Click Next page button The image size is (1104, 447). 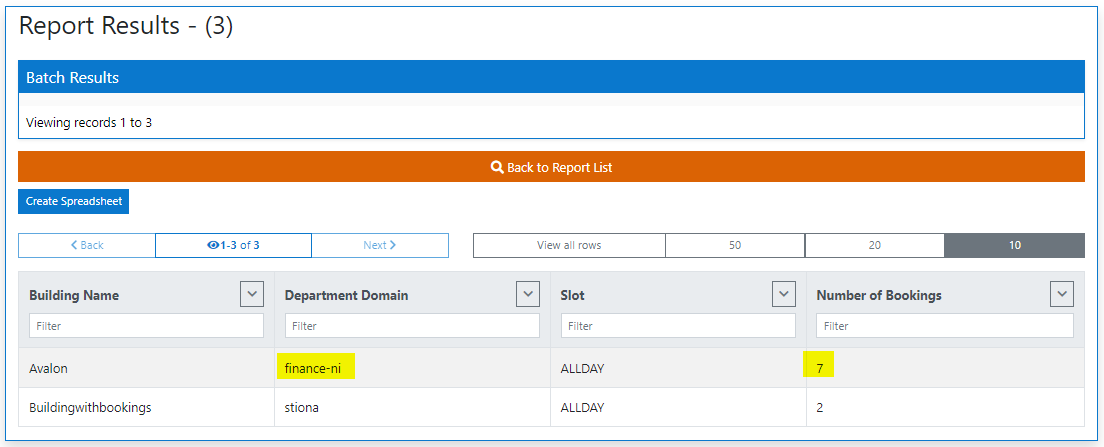(x=379, y=245)
